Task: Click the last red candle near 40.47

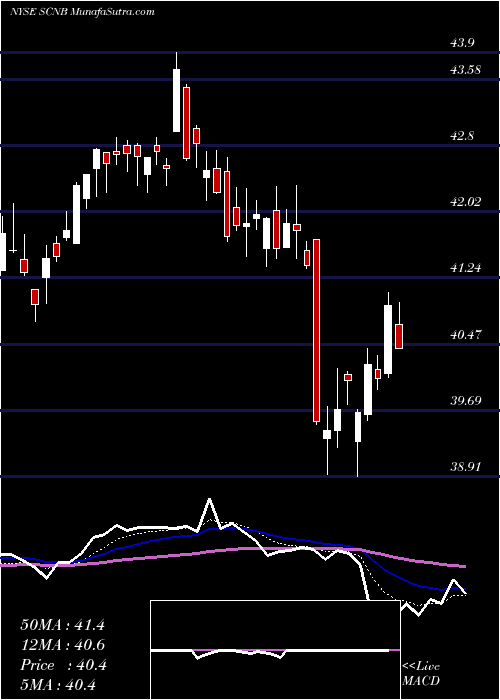Action: tap(399, 336)
